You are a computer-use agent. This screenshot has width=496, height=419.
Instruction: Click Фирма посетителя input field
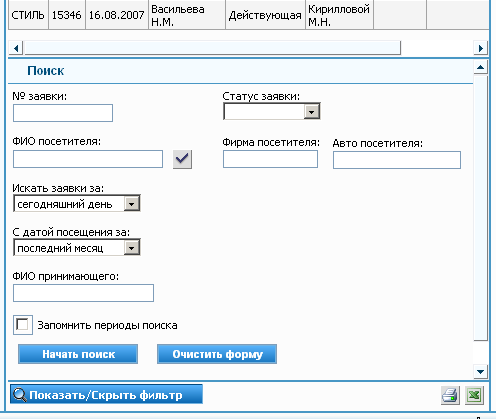tap(270, 159)
